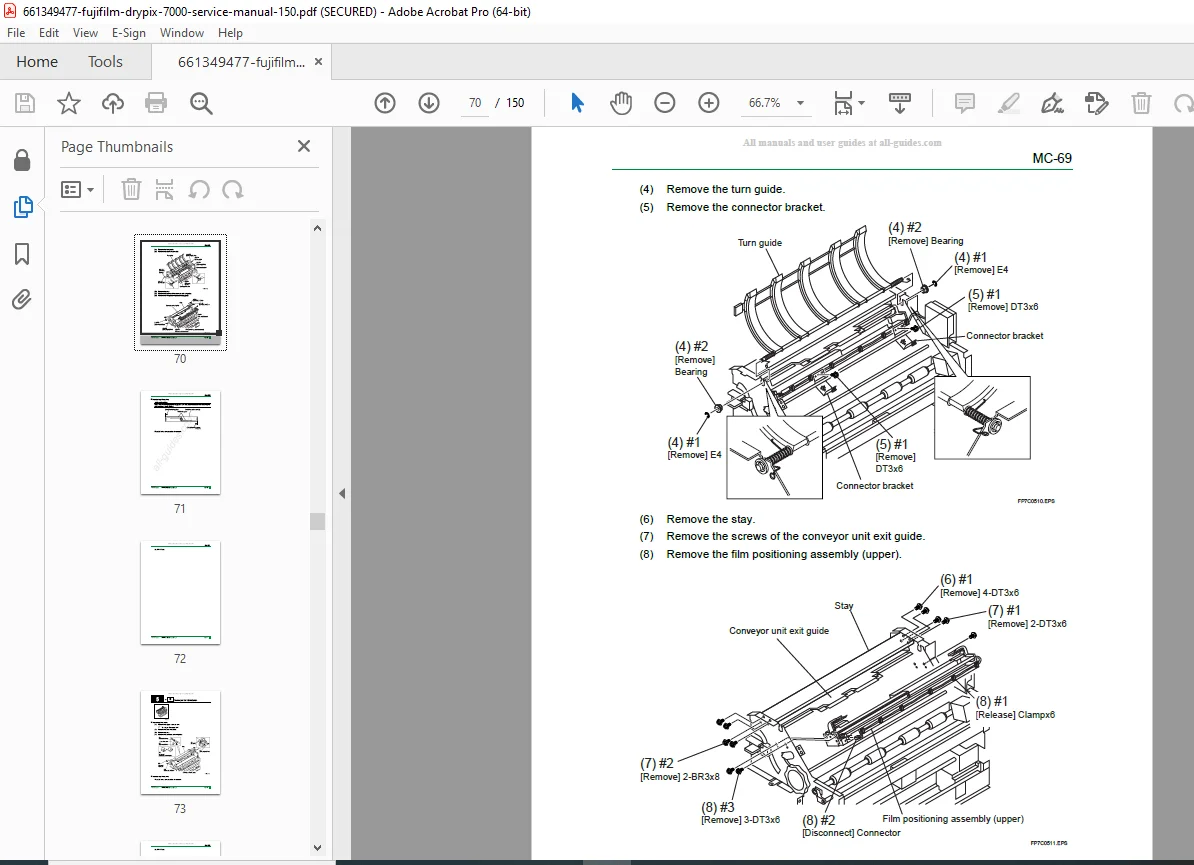The image size is (1194, 865).
Task: Click the thumbnails panel scroll-down arrow
Action: pyautogui.click(x=318, y=847)
